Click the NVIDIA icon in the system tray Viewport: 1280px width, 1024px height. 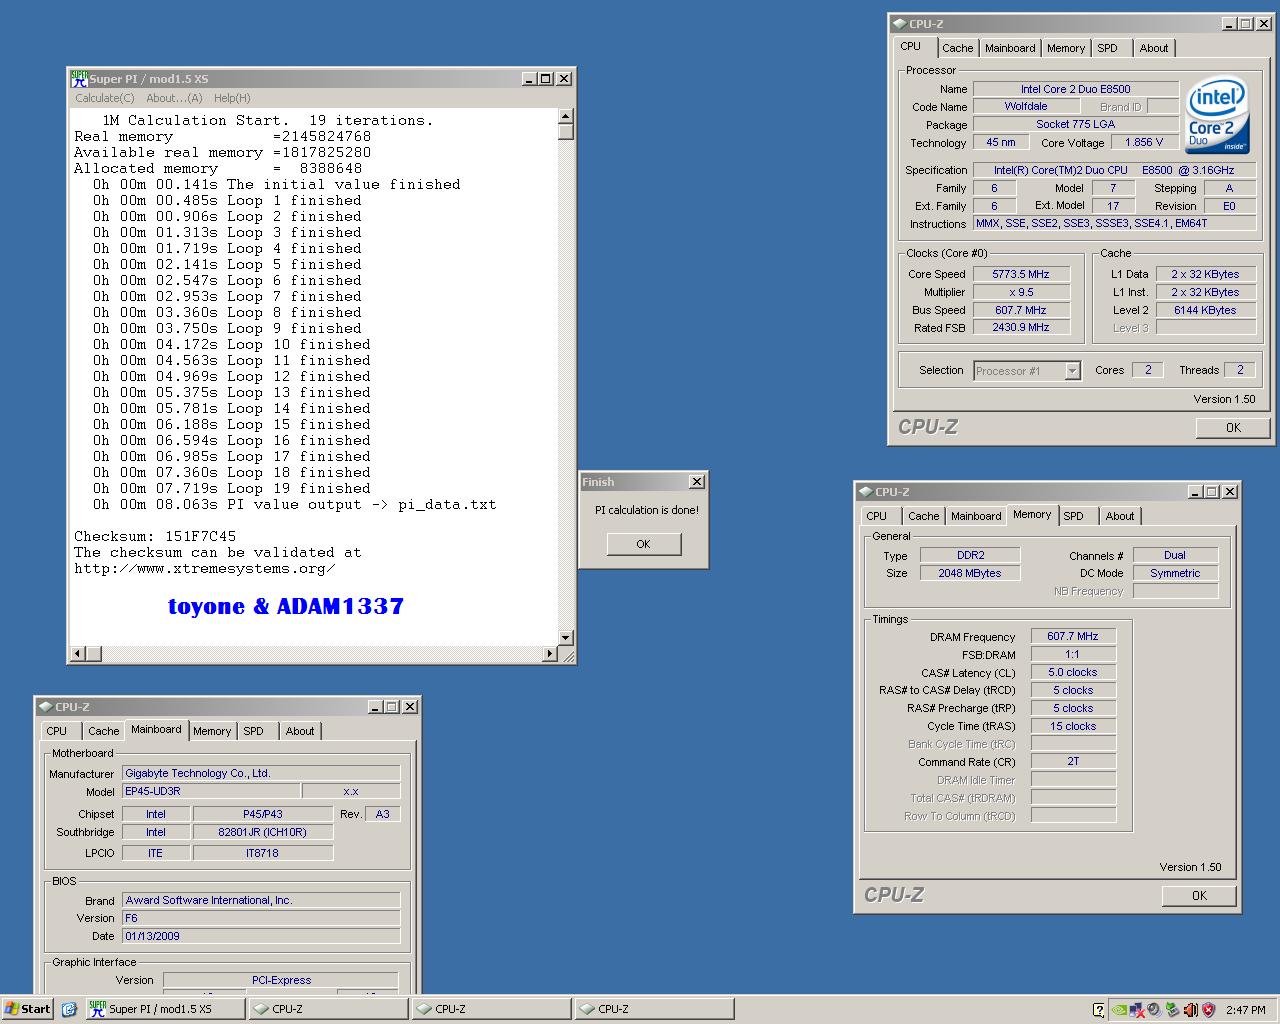[1120, 1009]
